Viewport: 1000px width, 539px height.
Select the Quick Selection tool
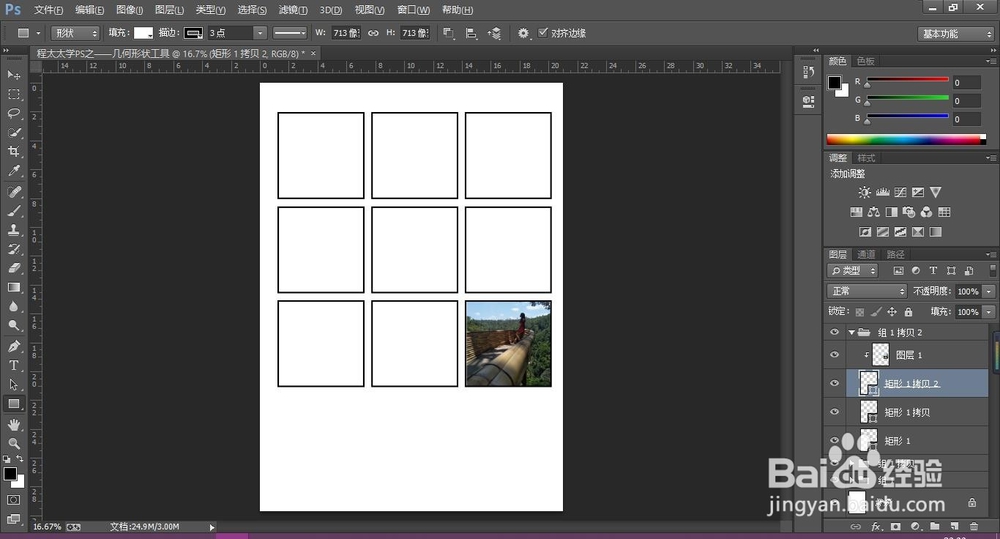pos(13,133)
